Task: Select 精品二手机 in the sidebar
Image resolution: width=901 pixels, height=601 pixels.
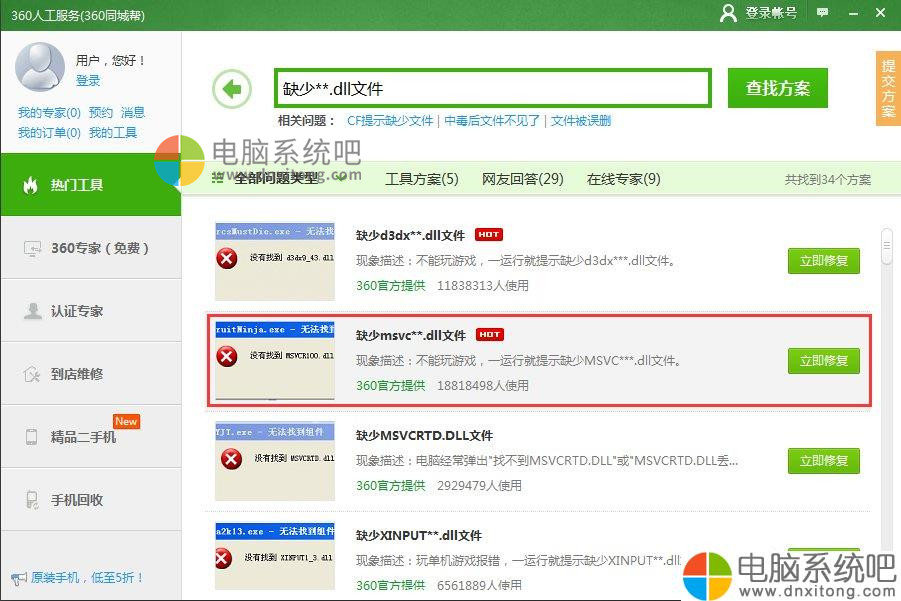Action: (91, 437)
